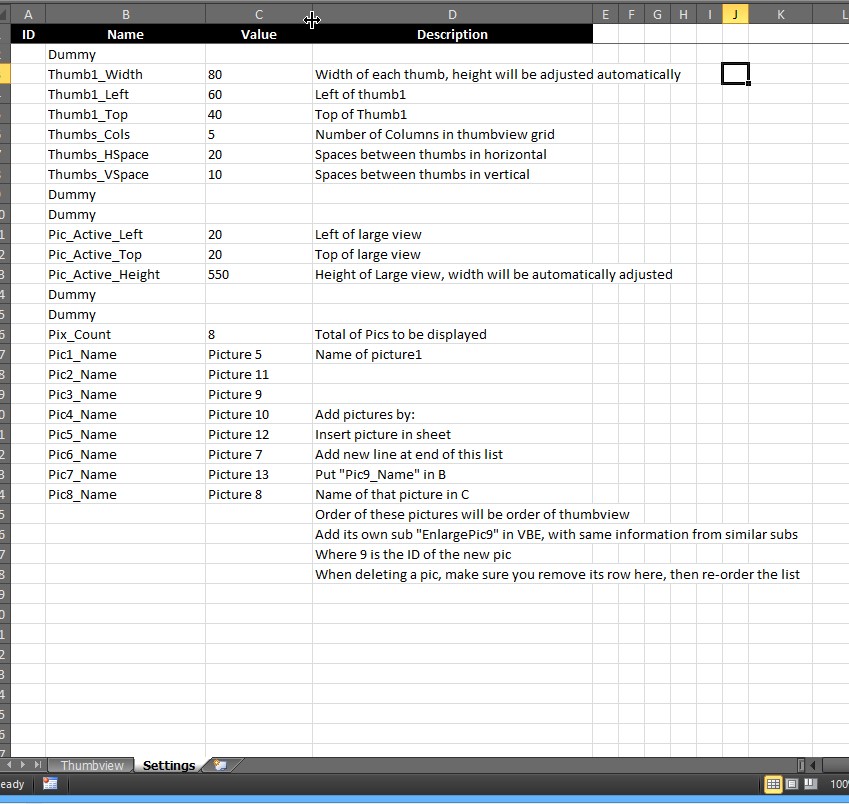Select cell 'Pix_Count'
The width and height of the screenshot is (849, 804).
(126, 335)
